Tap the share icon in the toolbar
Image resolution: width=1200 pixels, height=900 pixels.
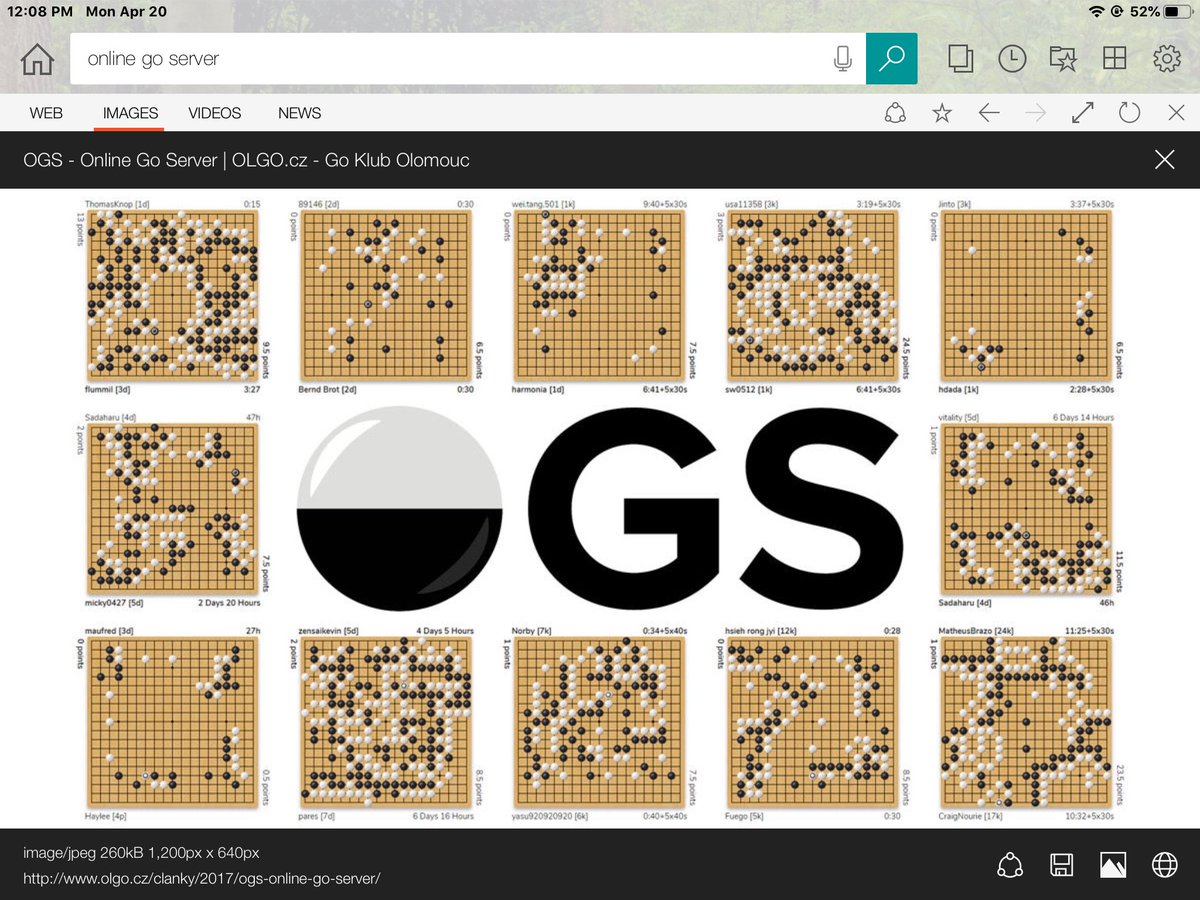point(895,113)
